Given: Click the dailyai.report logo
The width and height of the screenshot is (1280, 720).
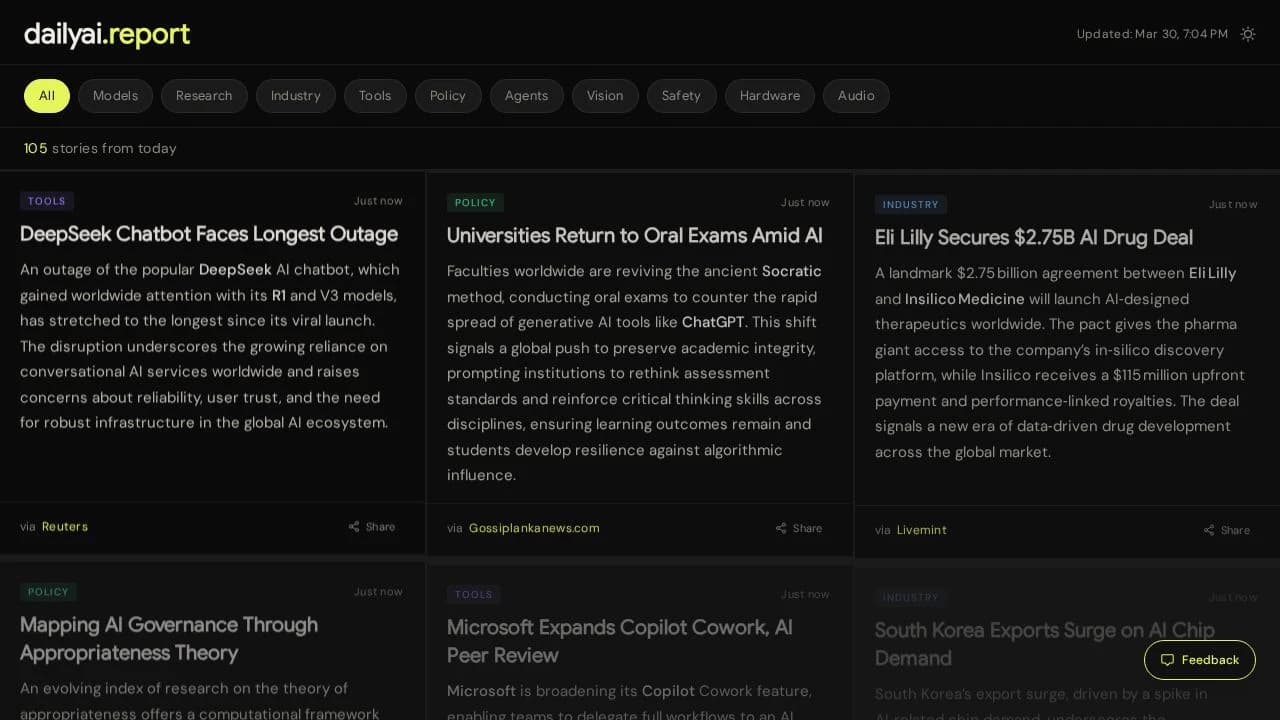Looking at the screenshot, I should 106,33.
